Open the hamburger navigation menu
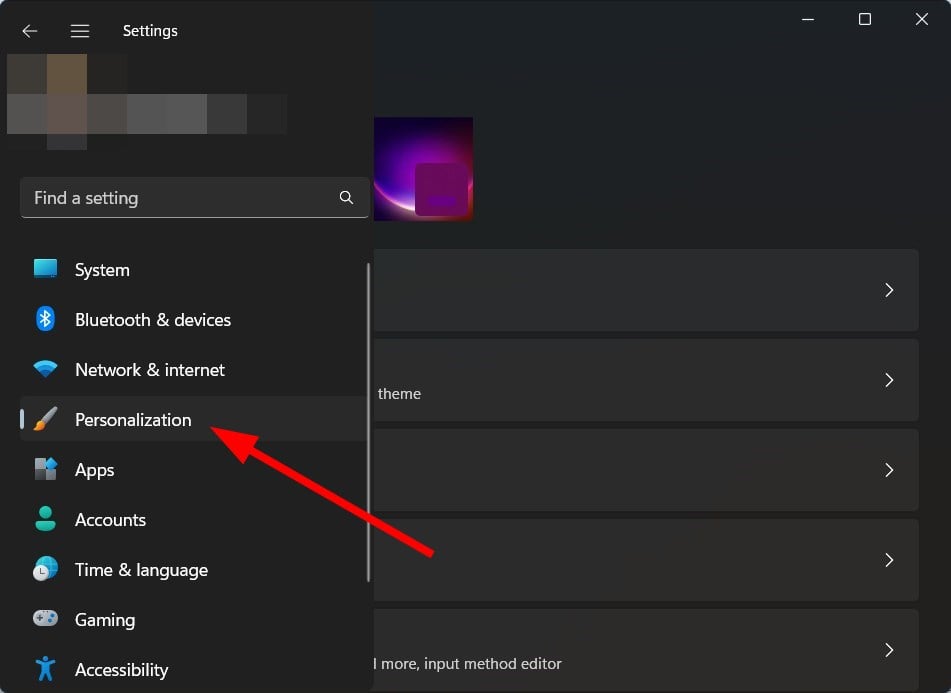The width and height of the screenshot is (951, 693). point(79,31)
